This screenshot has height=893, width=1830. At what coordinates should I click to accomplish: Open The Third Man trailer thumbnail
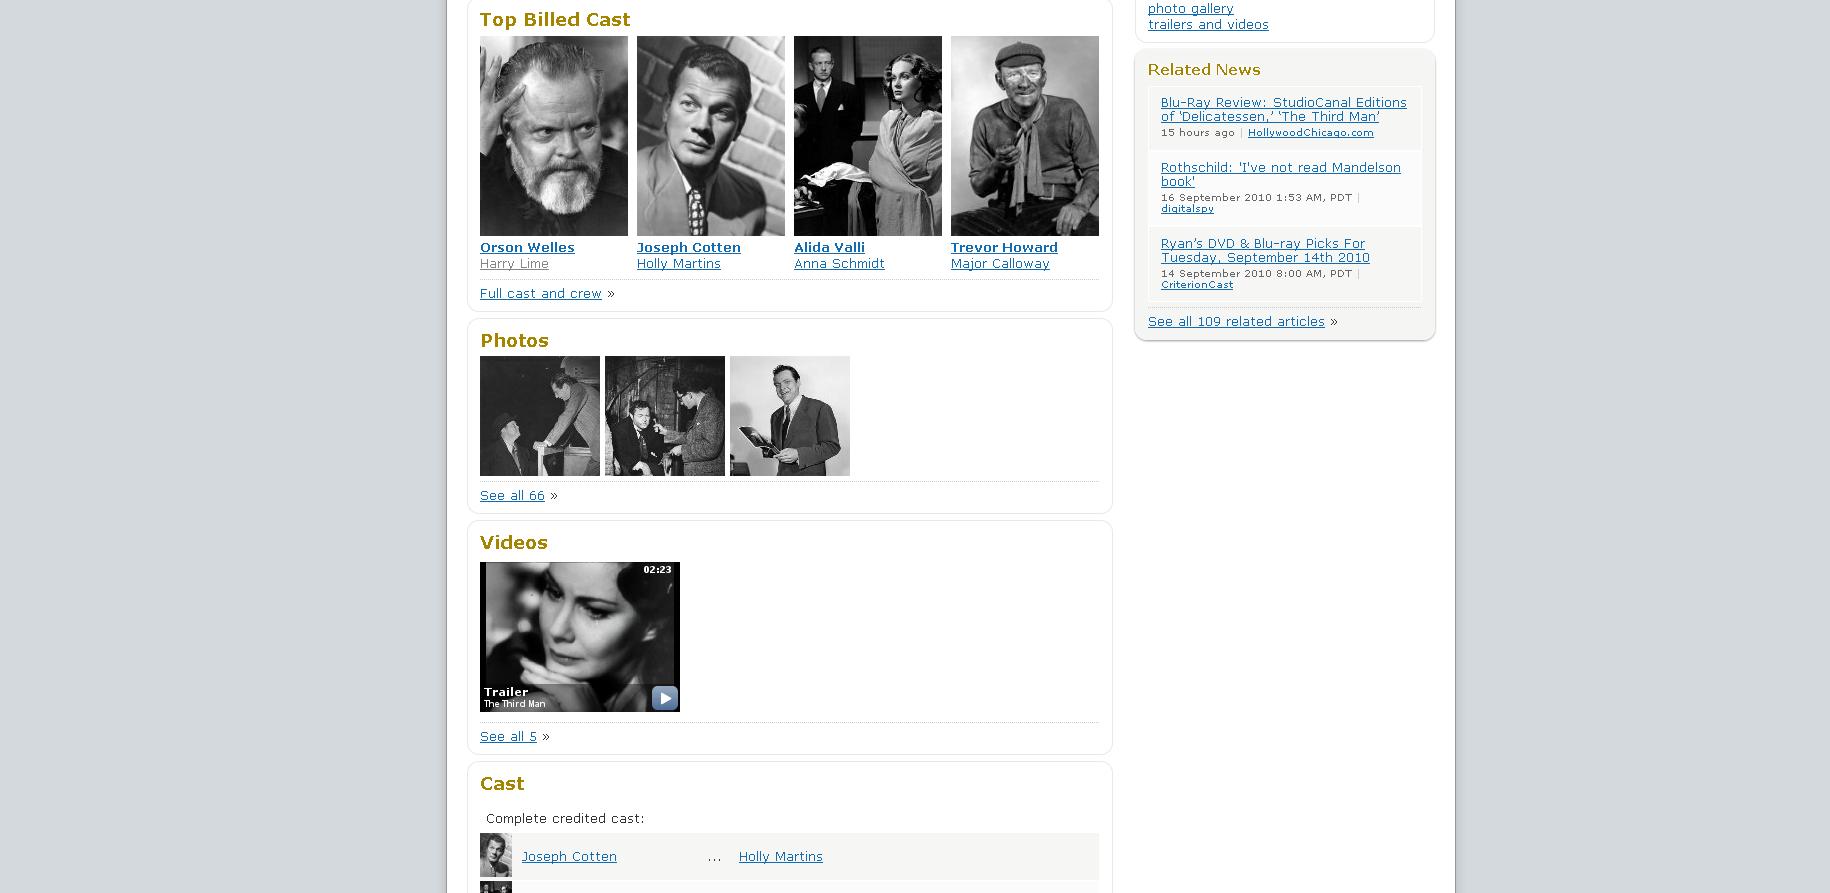580,637
